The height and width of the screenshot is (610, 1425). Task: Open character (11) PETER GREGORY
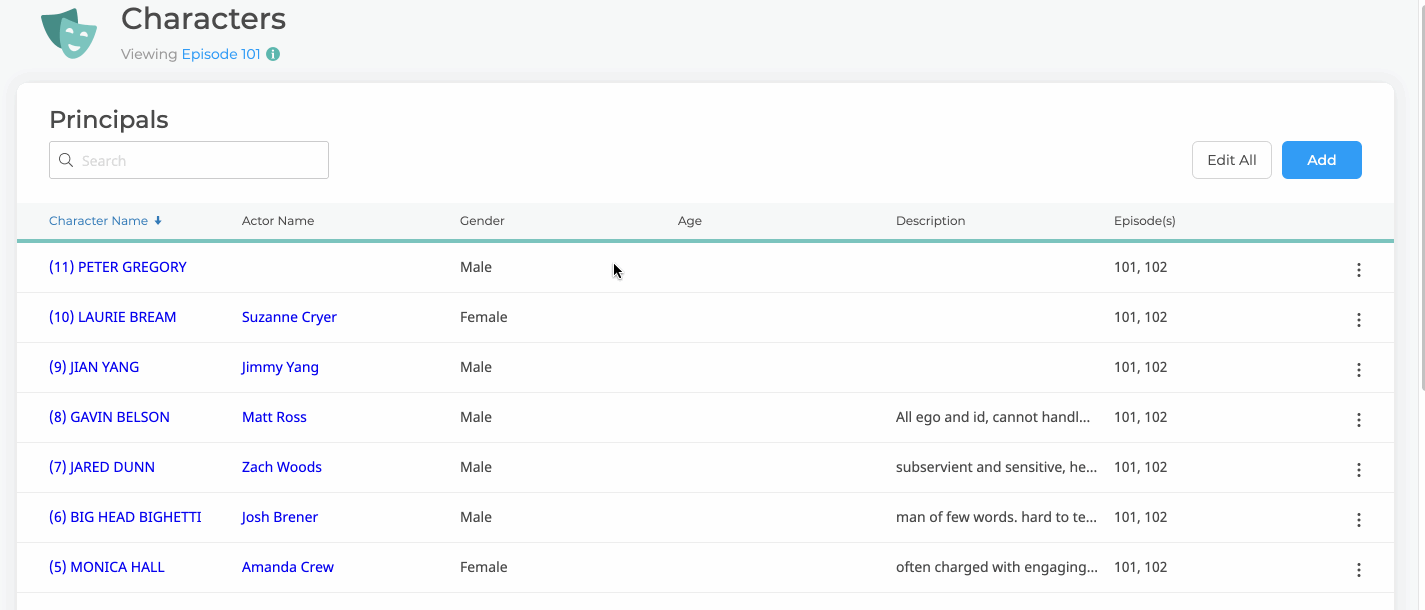pyautogui.click(x=118, y=267)
